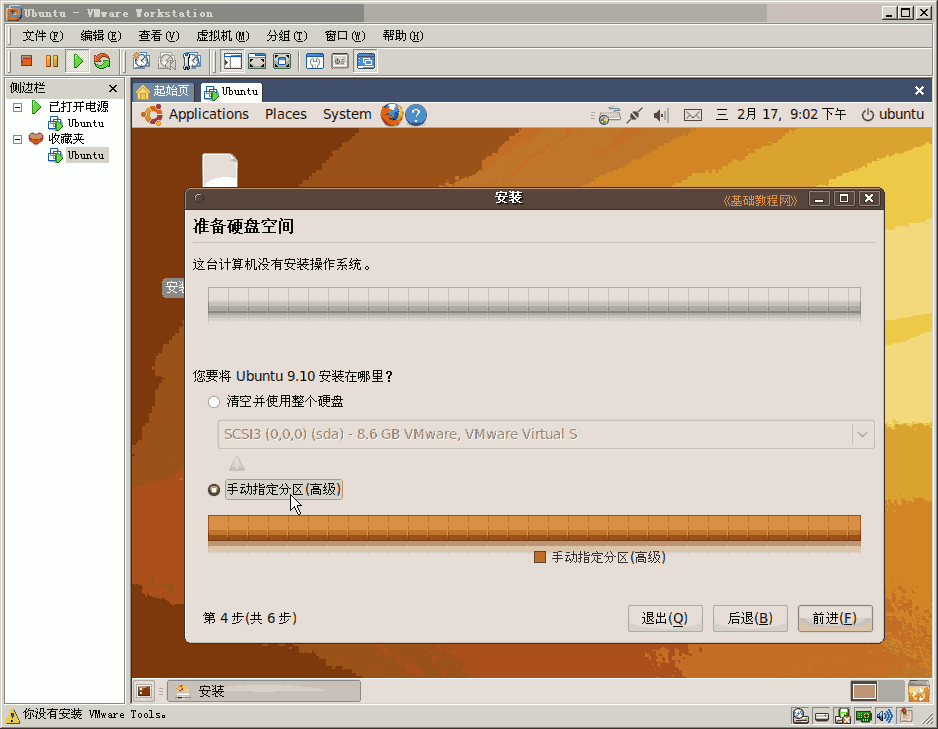Open the 编辑(E) menu
938x729 pixels.
click(101, 36)
